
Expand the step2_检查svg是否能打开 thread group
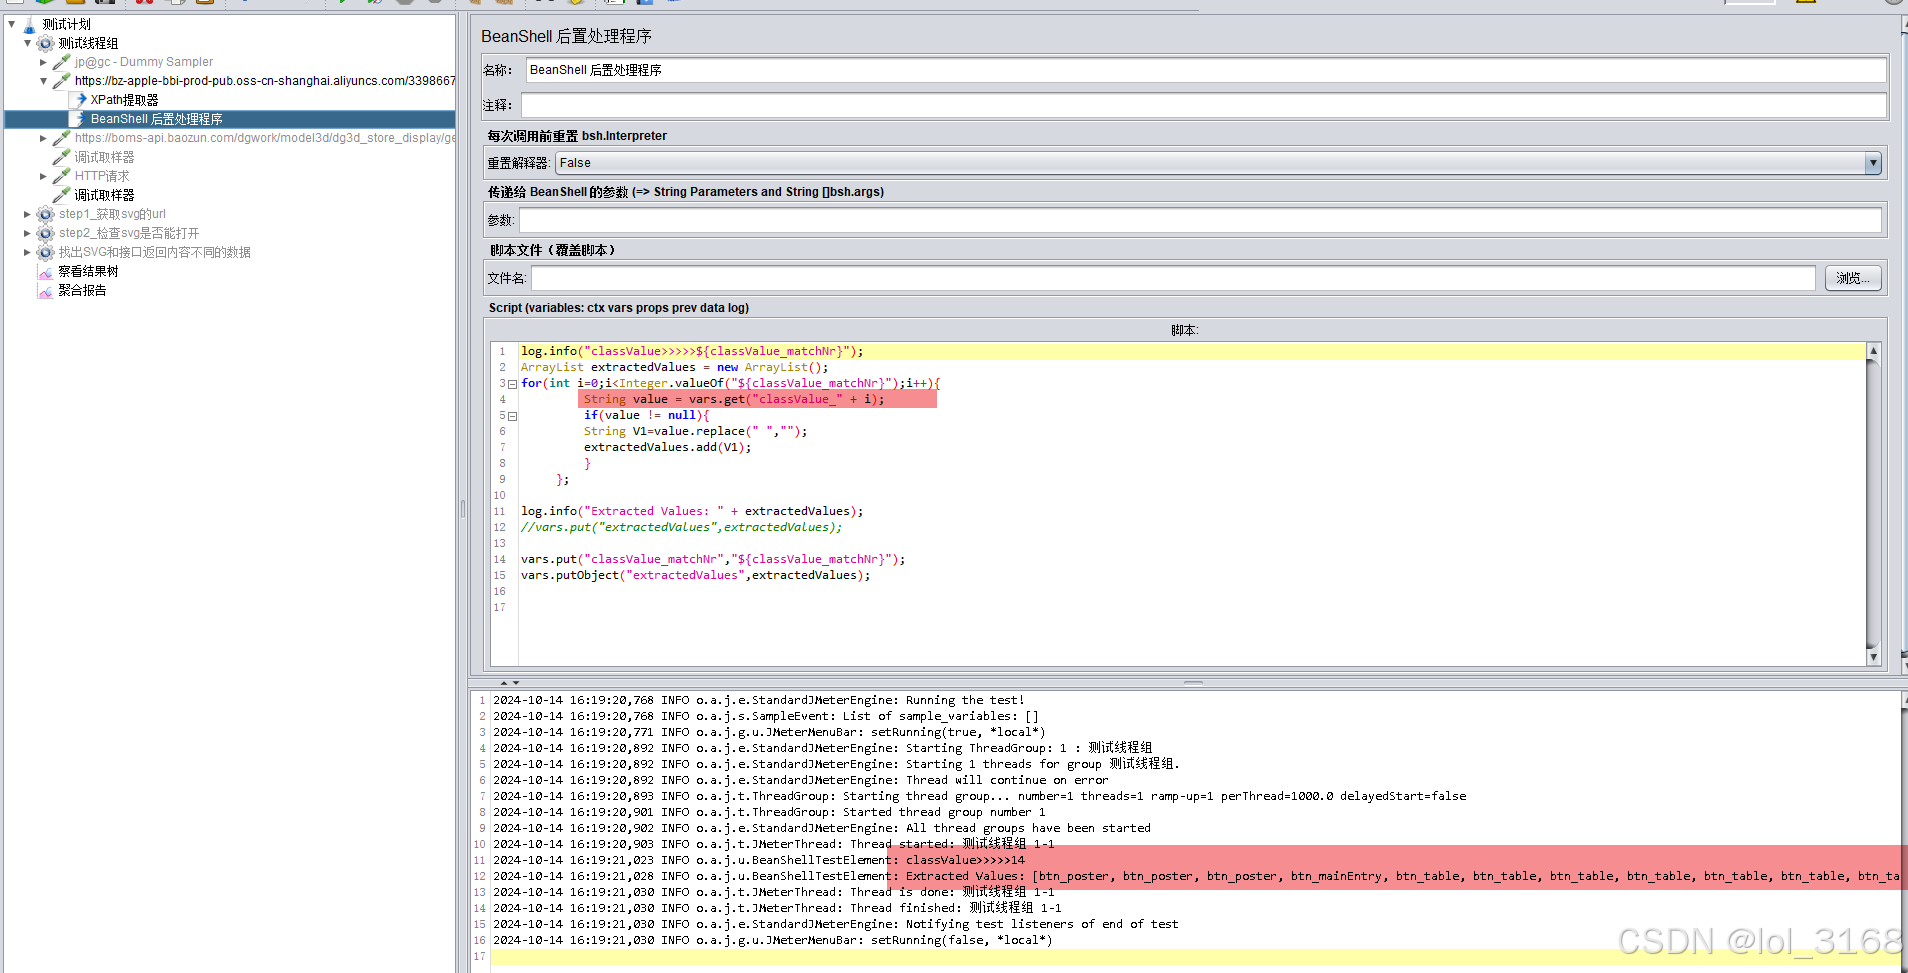point(26,233)
